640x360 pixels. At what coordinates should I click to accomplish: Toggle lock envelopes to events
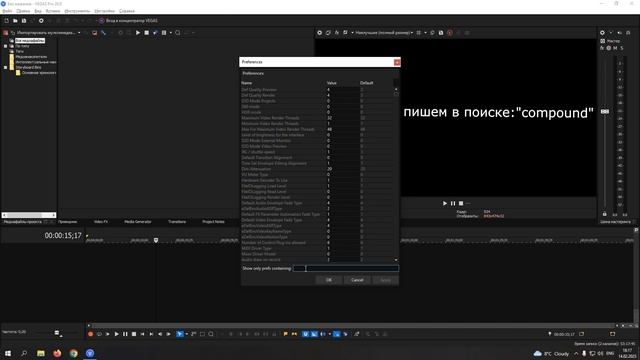point(336,334)
